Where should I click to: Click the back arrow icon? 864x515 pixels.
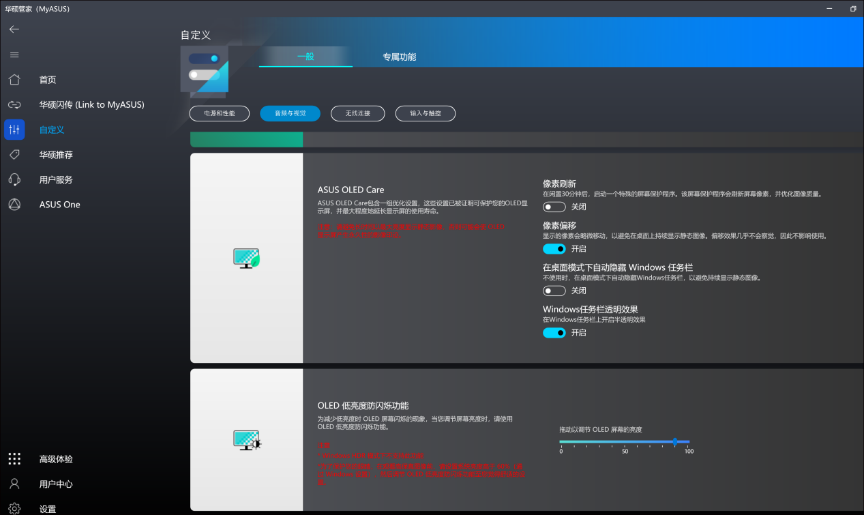pos(14,29)
